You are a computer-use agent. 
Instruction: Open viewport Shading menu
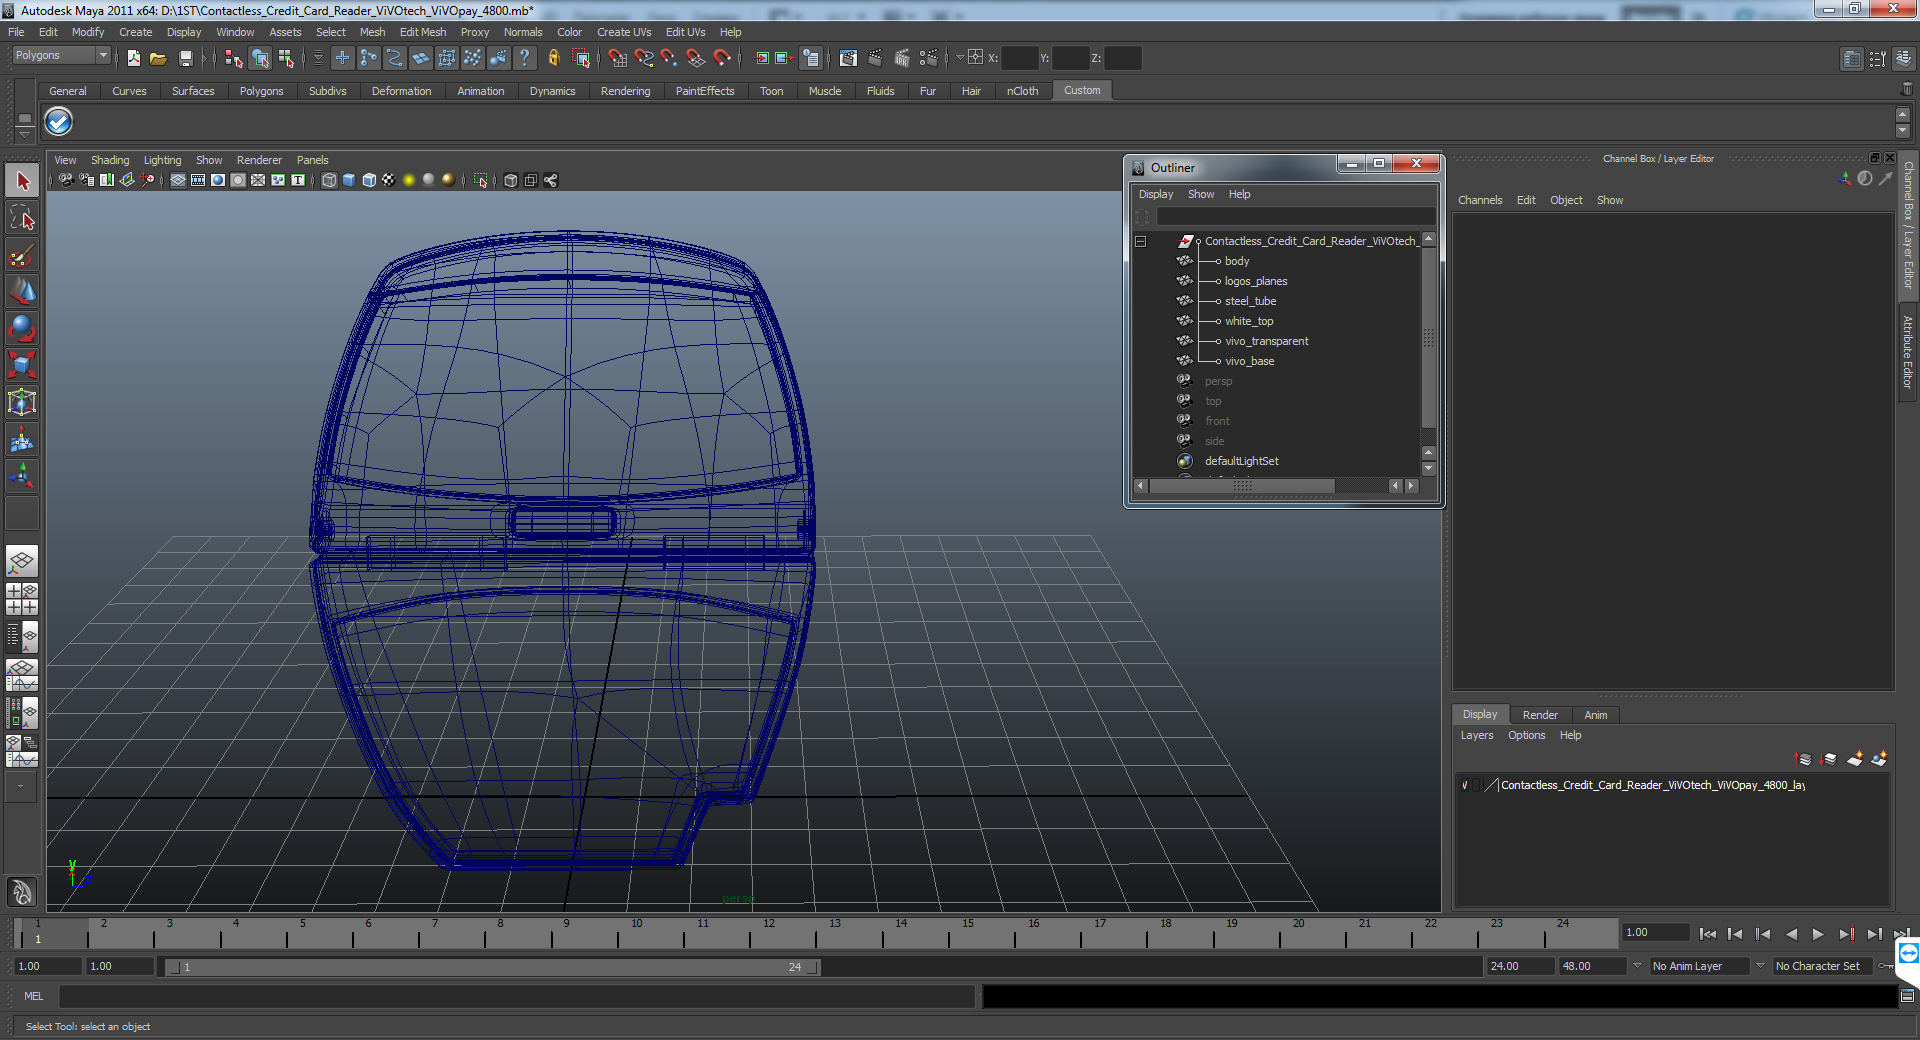[x=110, y=160]
